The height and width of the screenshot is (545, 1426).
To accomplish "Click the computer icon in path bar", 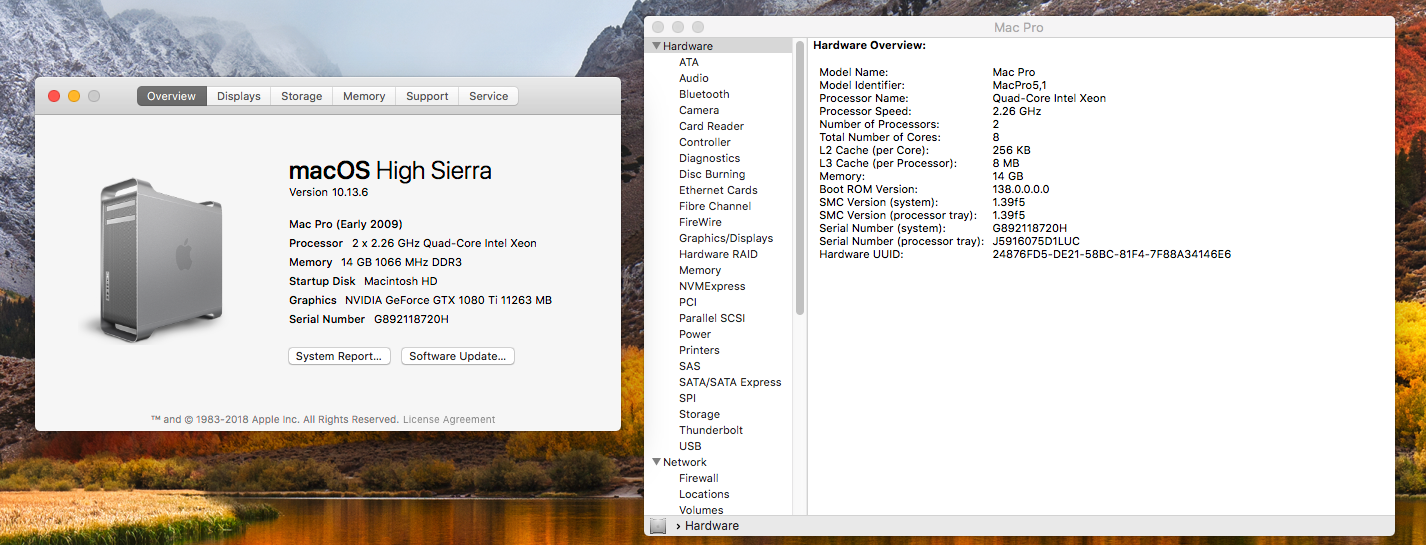I will coord(658,526).
